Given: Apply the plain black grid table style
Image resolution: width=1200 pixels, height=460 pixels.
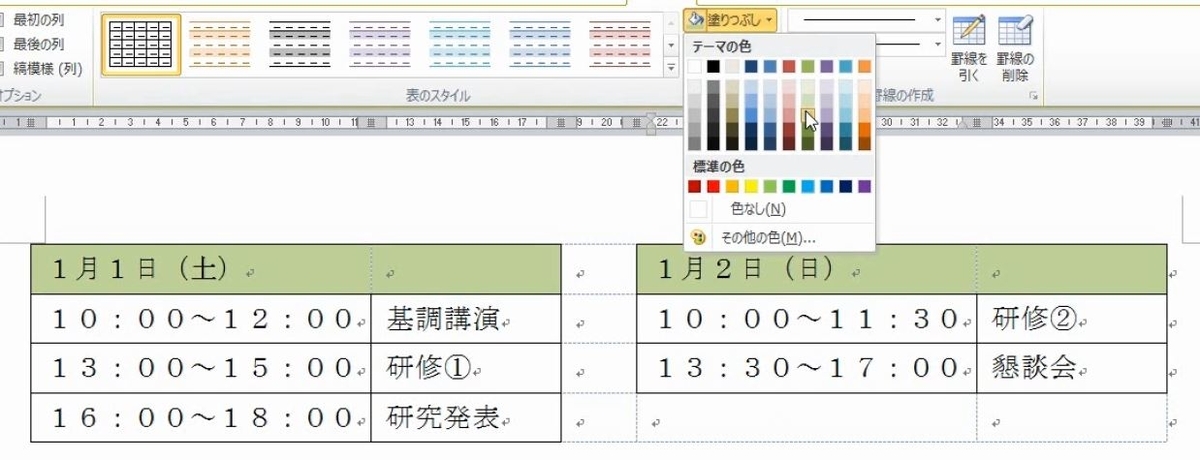Looking at the screenshot, I should tap(141, 45).
